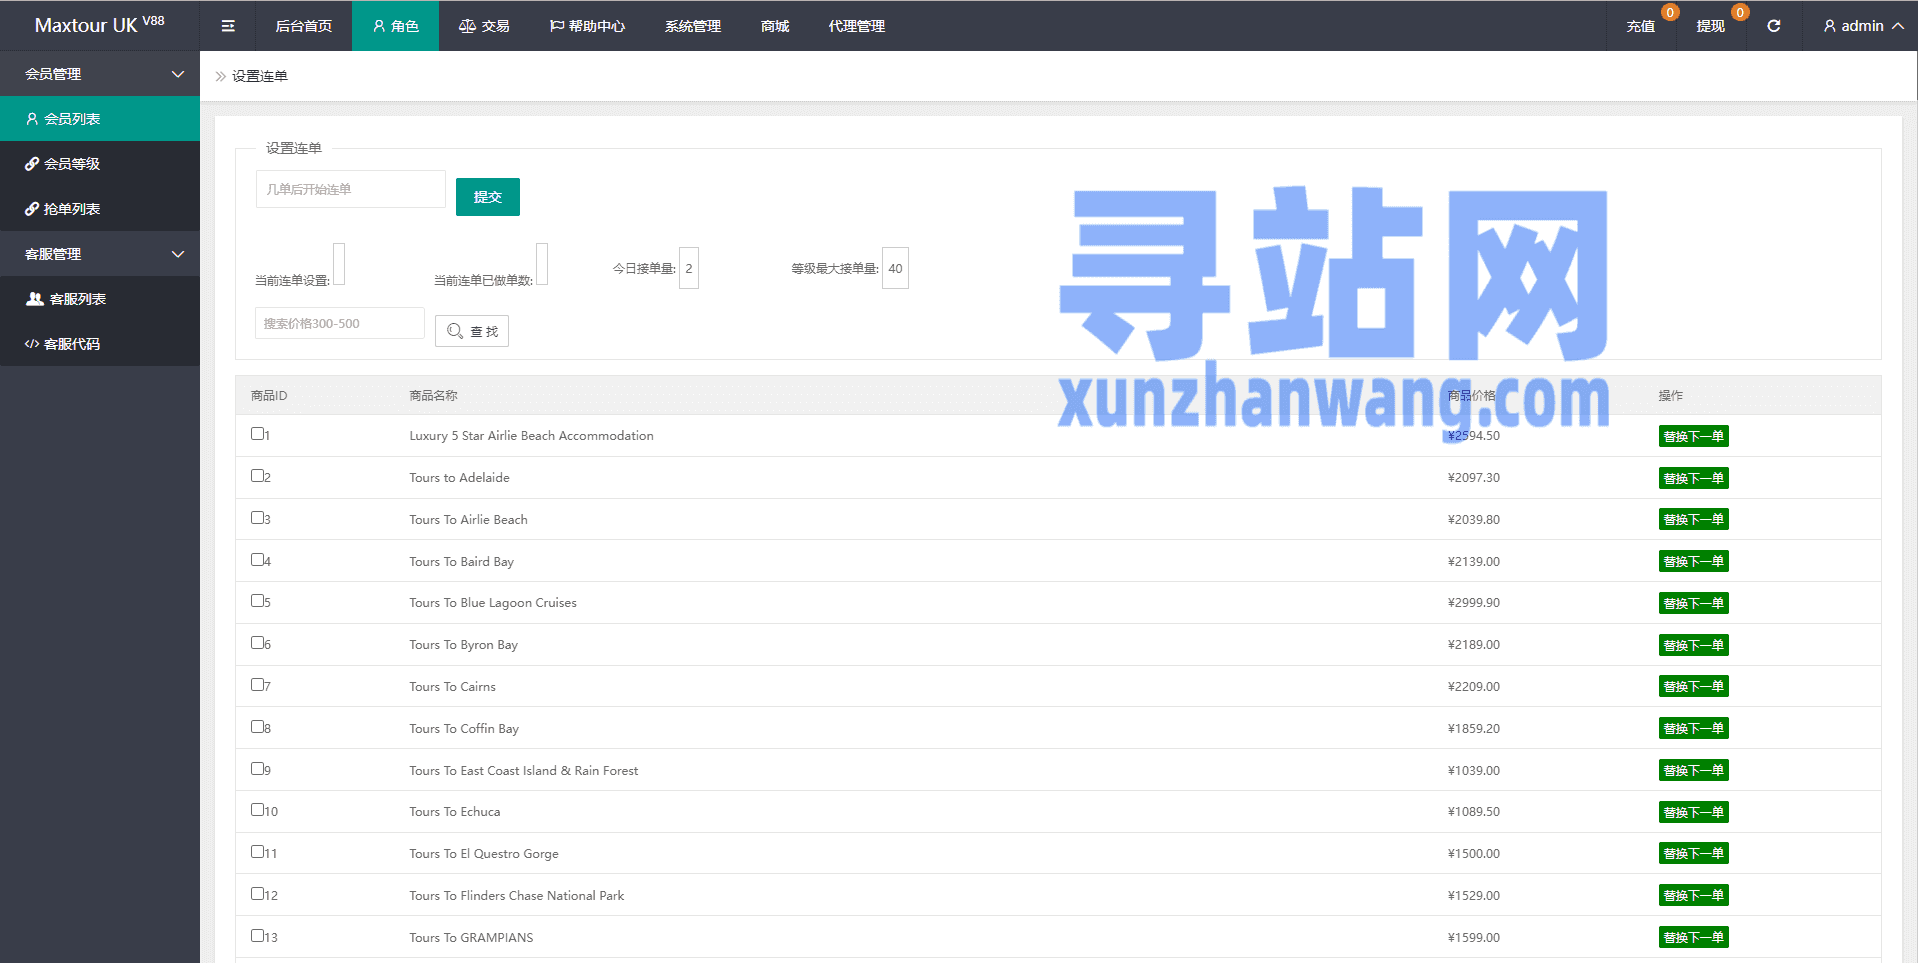
Task: Toggle the sidebar collapse hamburger icon
Action: (x=228, y=26)
